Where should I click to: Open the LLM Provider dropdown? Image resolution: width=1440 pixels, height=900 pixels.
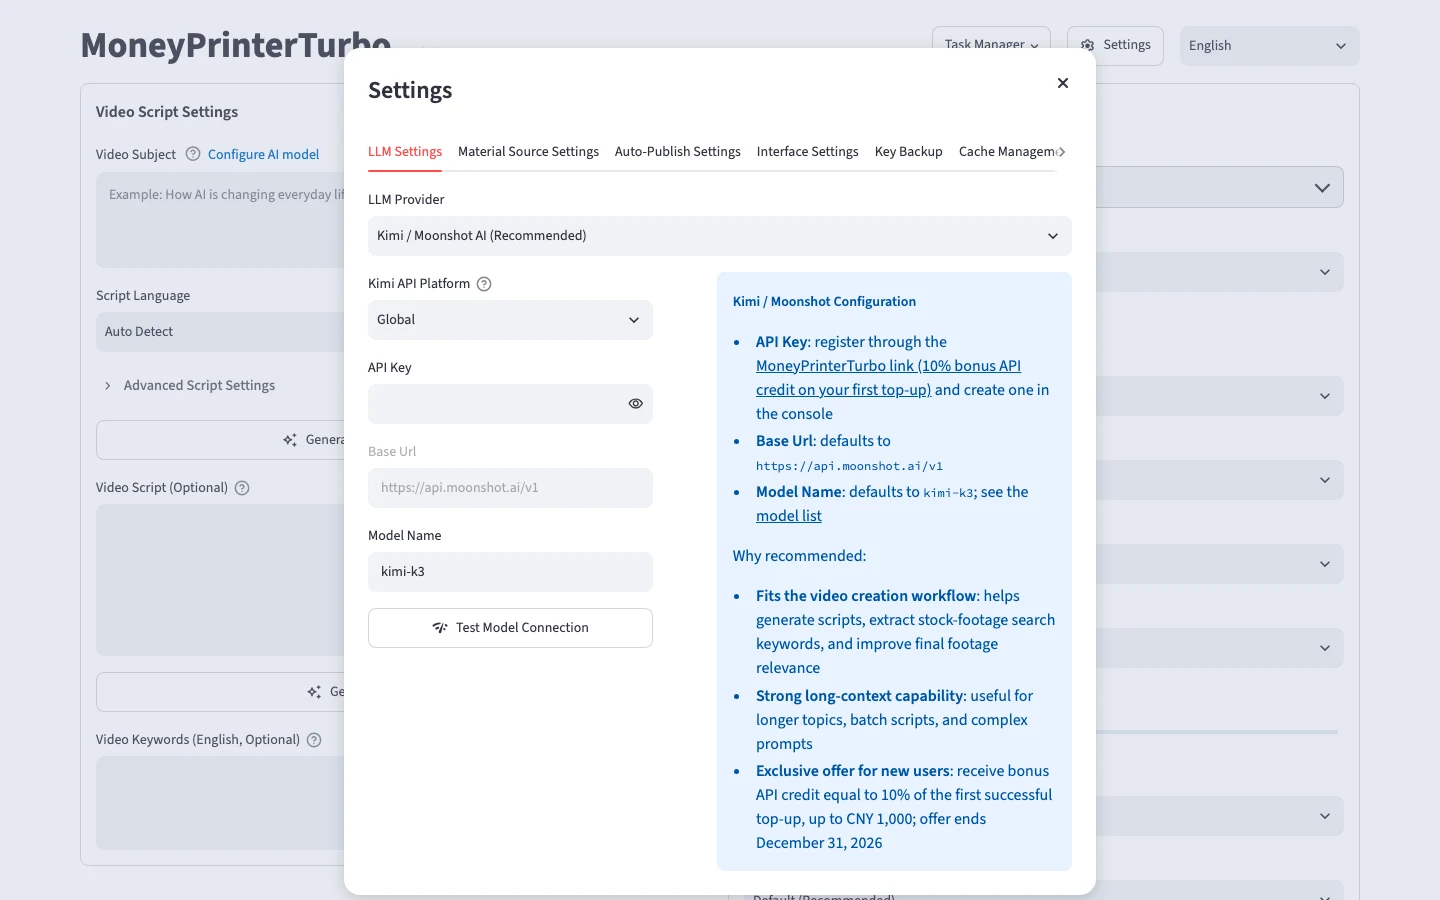click(x=720, y=236)
